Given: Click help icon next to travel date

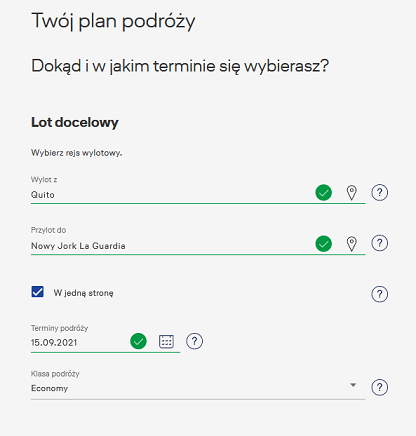Looking at the screenshot, I should tap(194, 341).
